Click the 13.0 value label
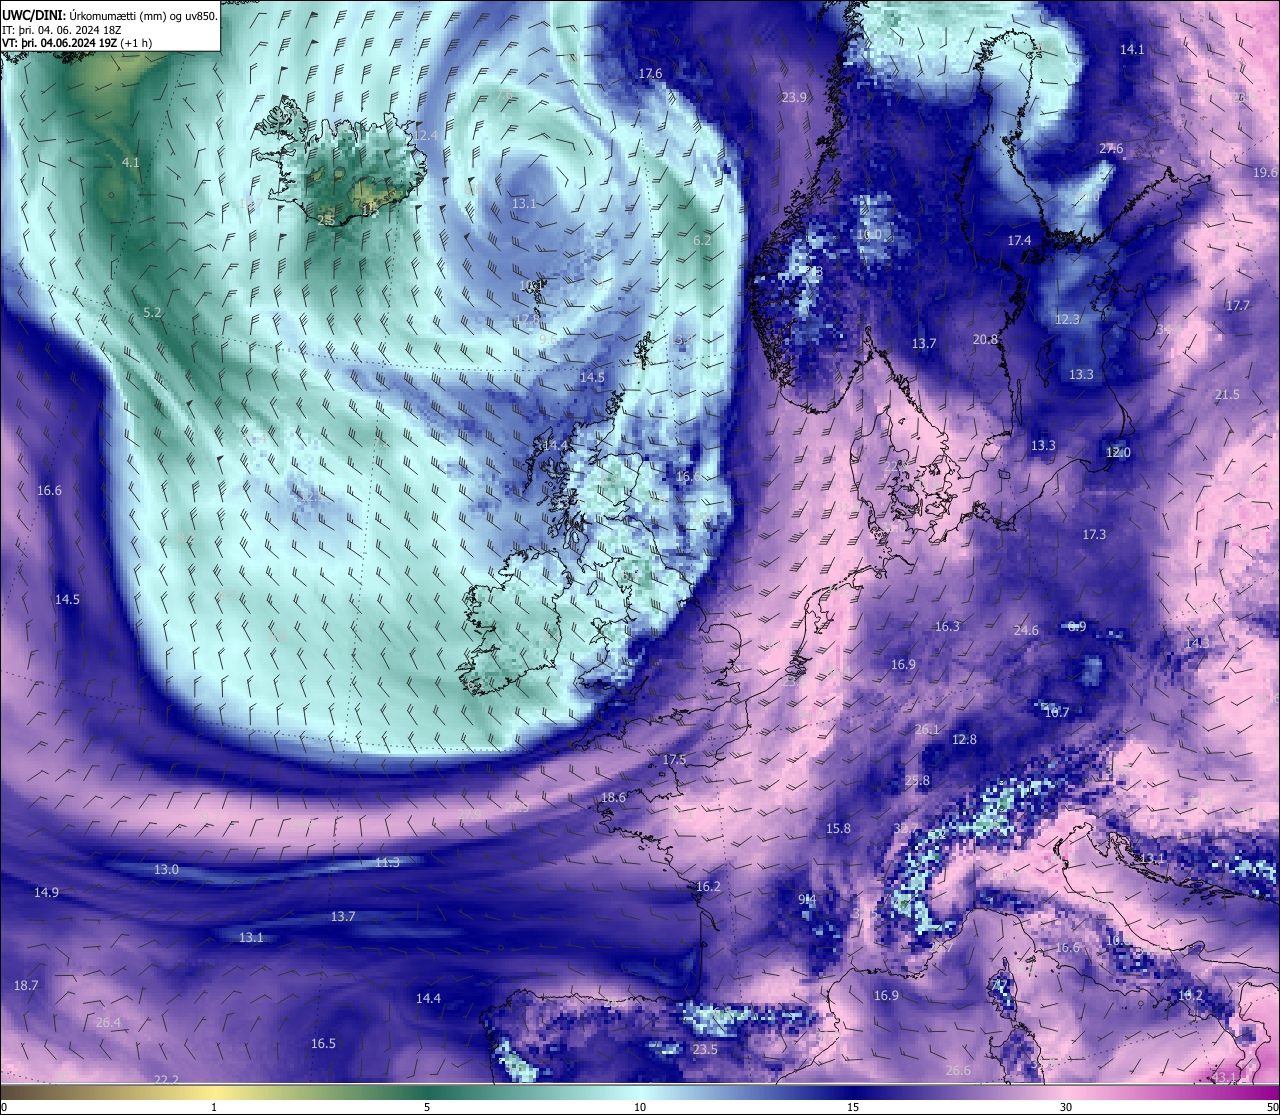Viewport: 1280px width, 1115px height. (x=166, y=869)
